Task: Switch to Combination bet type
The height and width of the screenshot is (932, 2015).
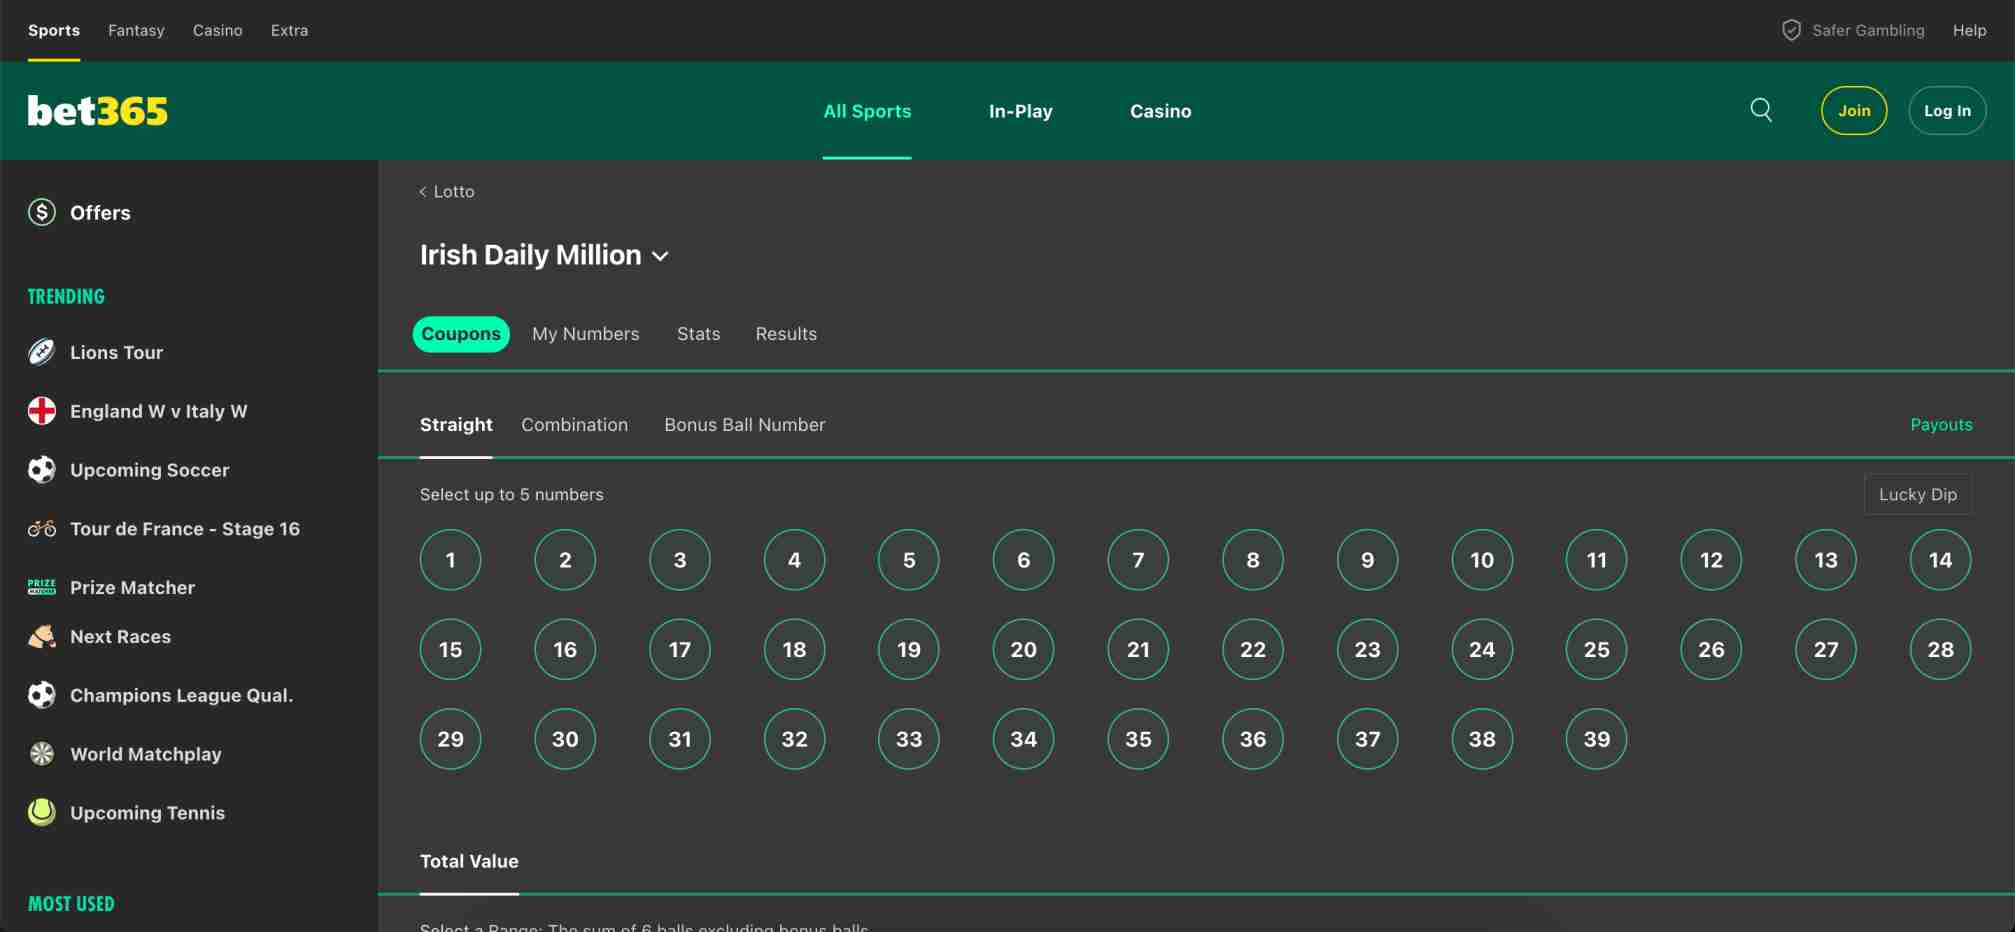Action: click(575, 425)
